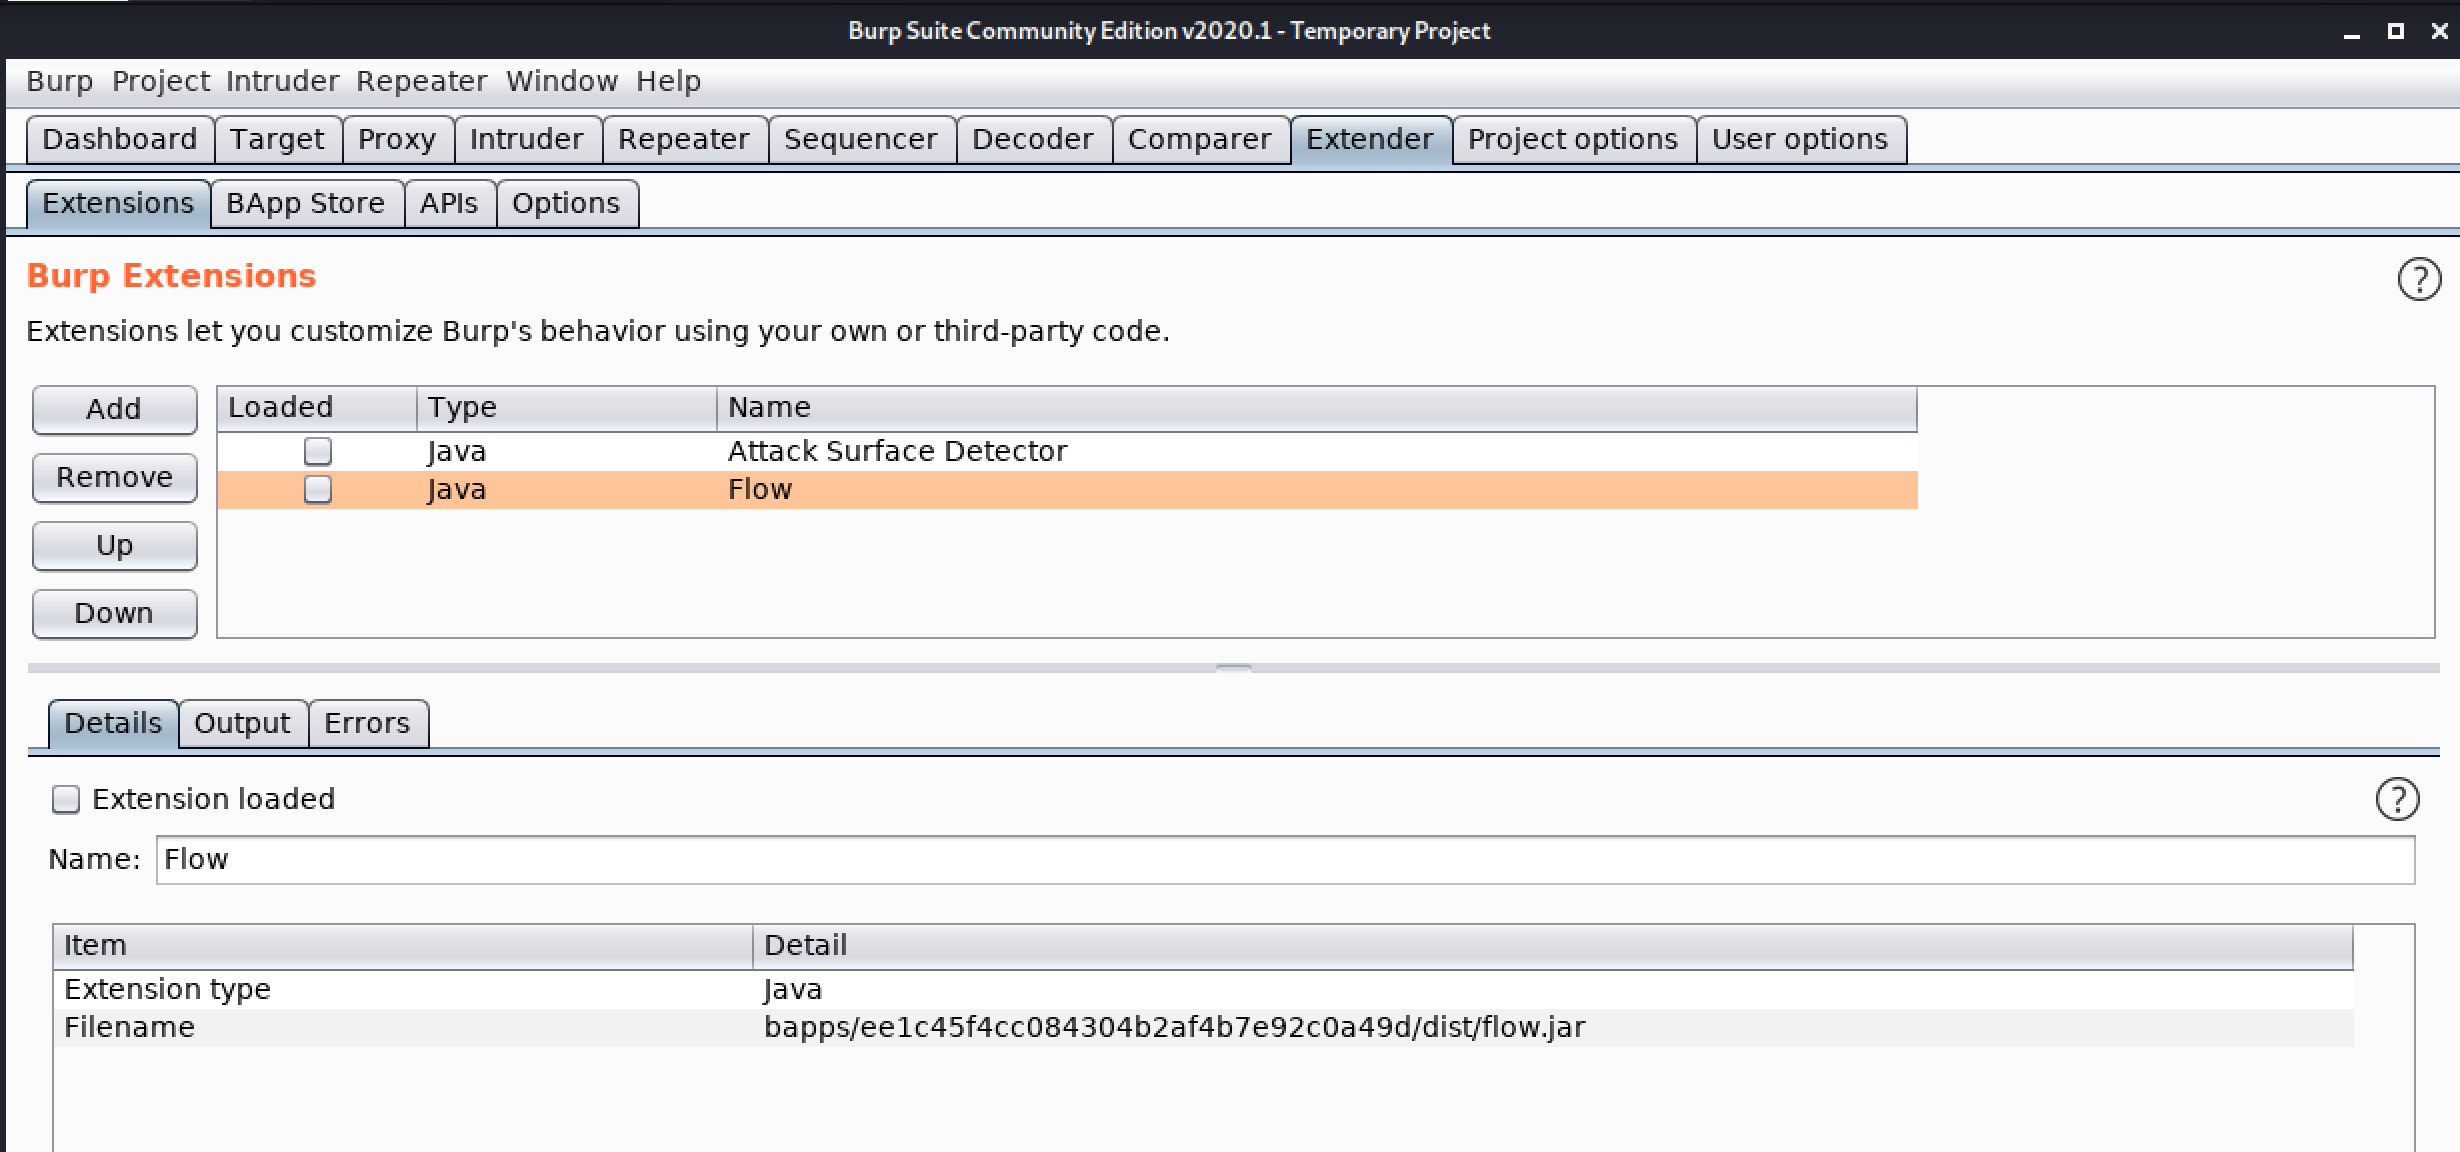Click the Item column header

403,946
